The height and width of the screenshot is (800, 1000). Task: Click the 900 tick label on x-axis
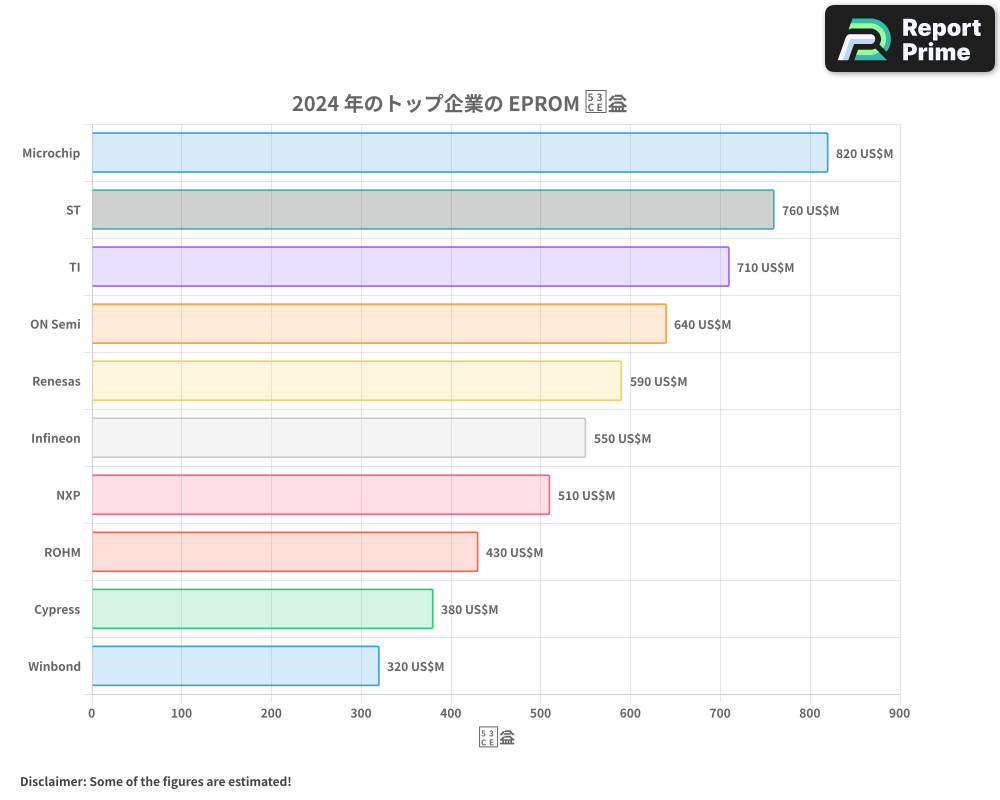coord(899,713)
